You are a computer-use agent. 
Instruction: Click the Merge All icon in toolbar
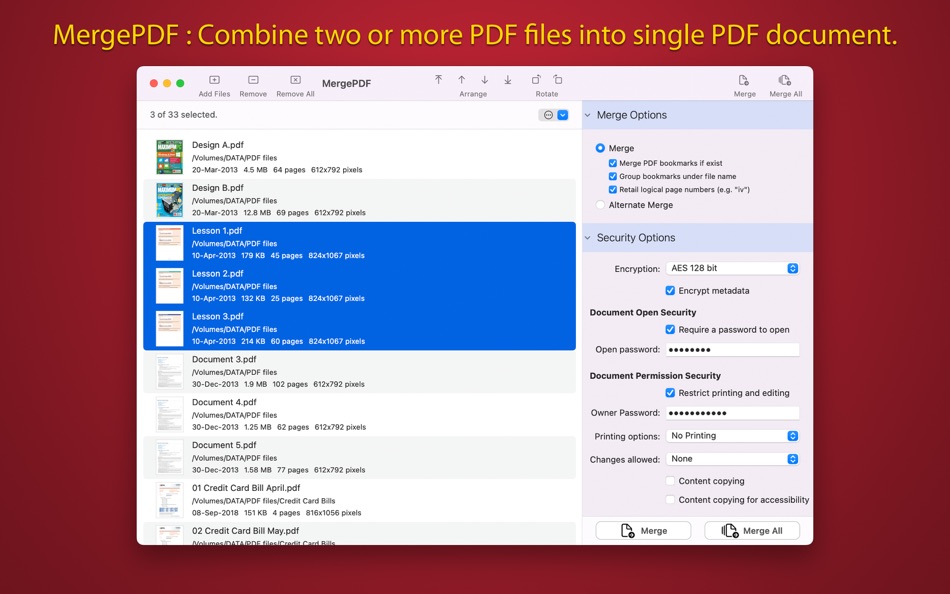pyautogui.click(x=785, y=80)
